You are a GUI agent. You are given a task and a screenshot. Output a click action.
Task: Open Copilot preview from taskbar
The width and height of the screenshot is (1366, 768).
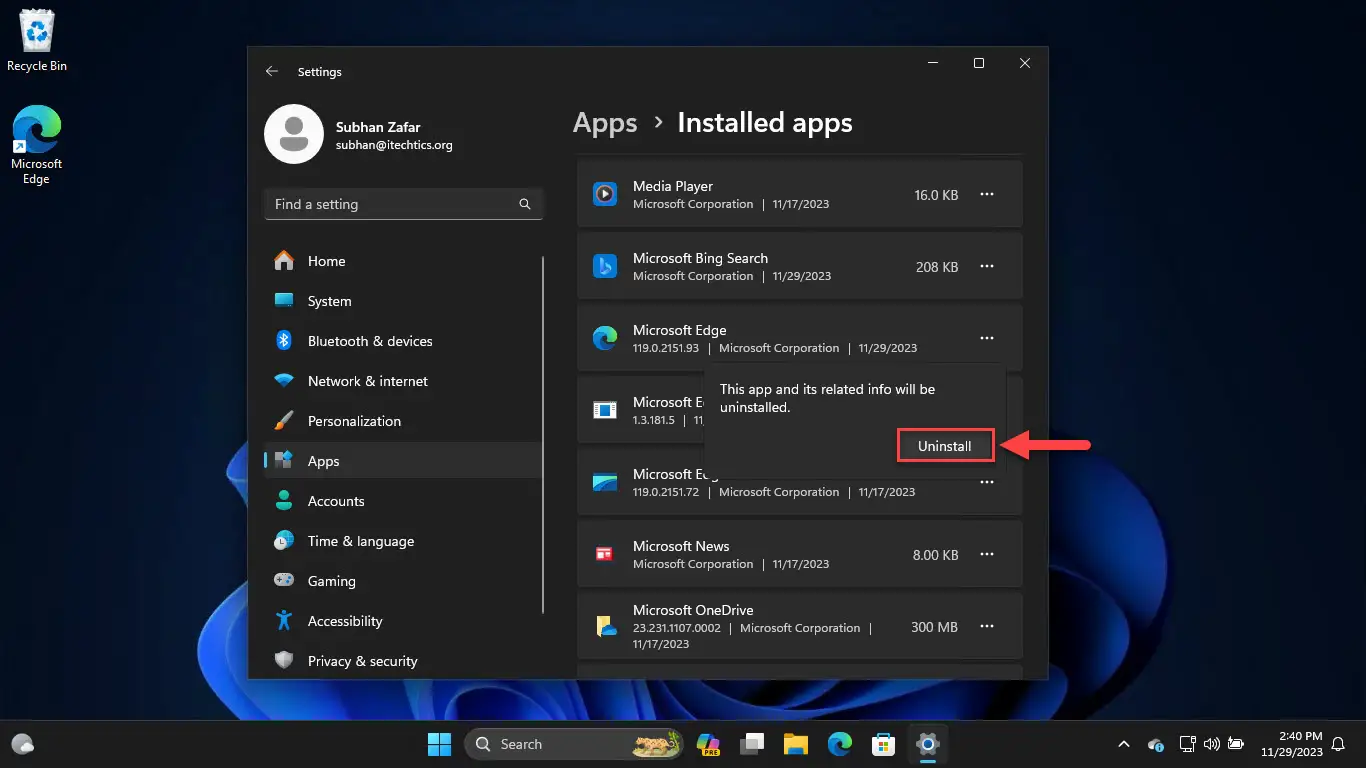pos(709,744)
